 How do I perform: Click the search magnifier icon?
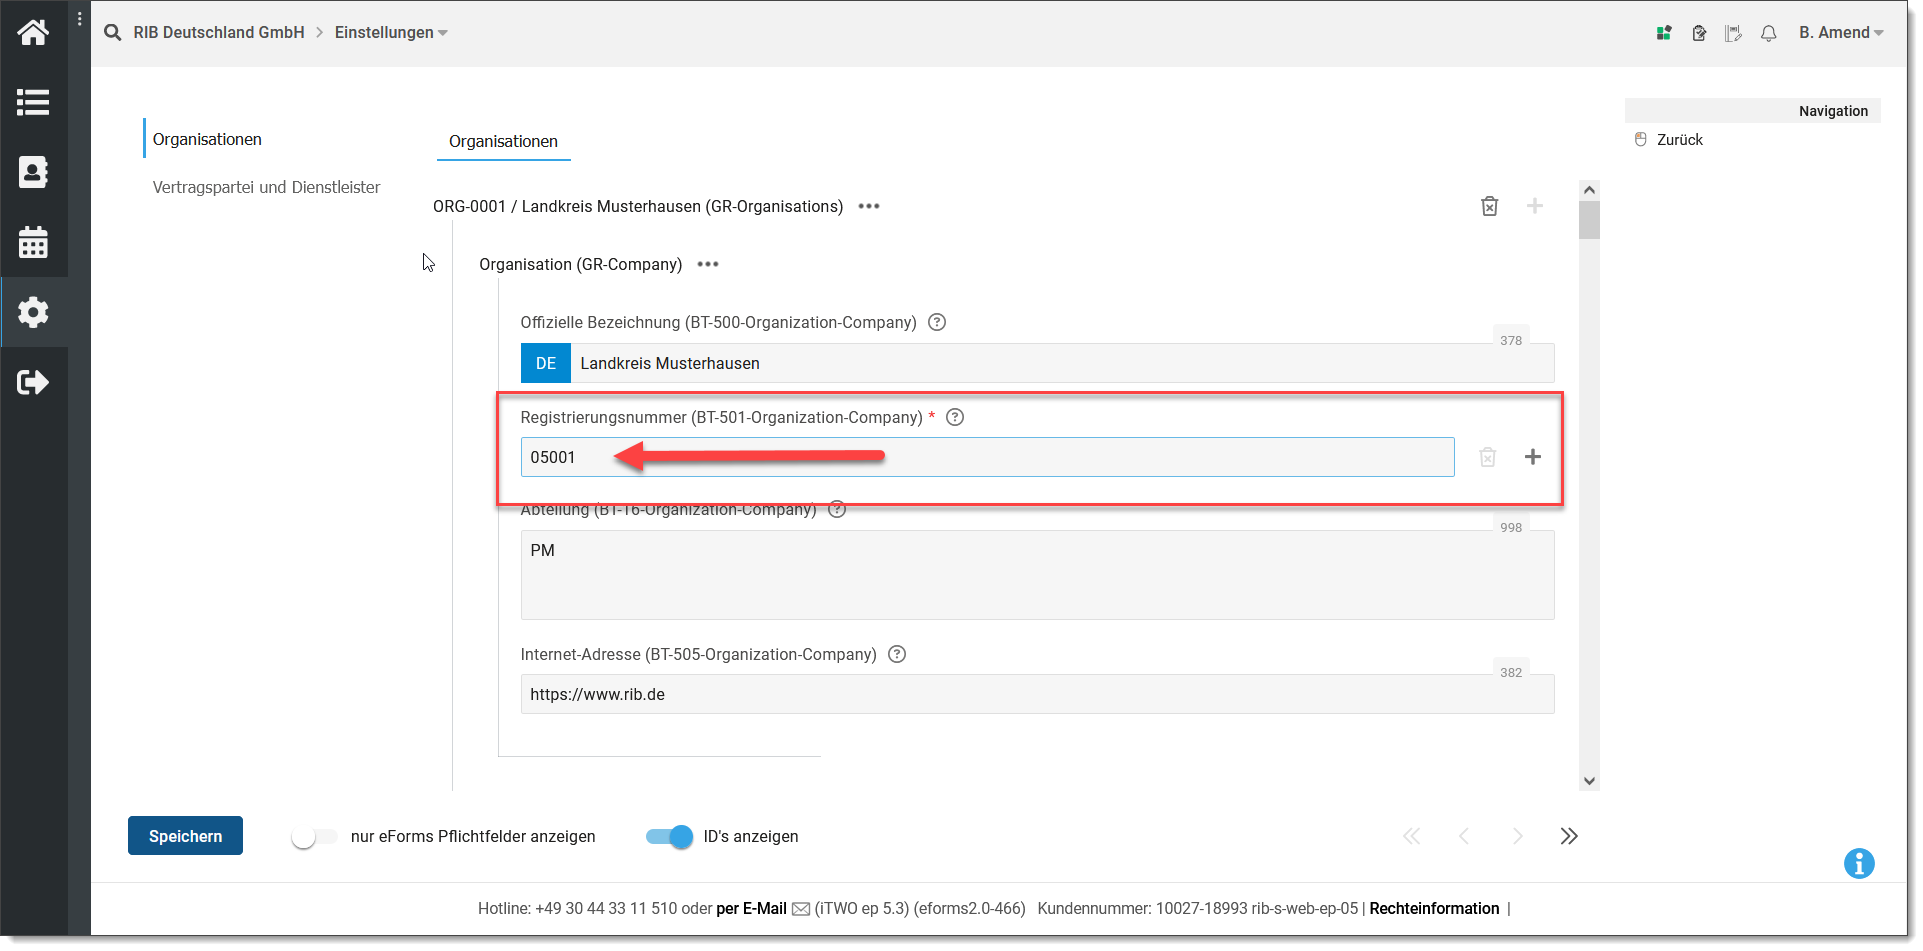113,33
